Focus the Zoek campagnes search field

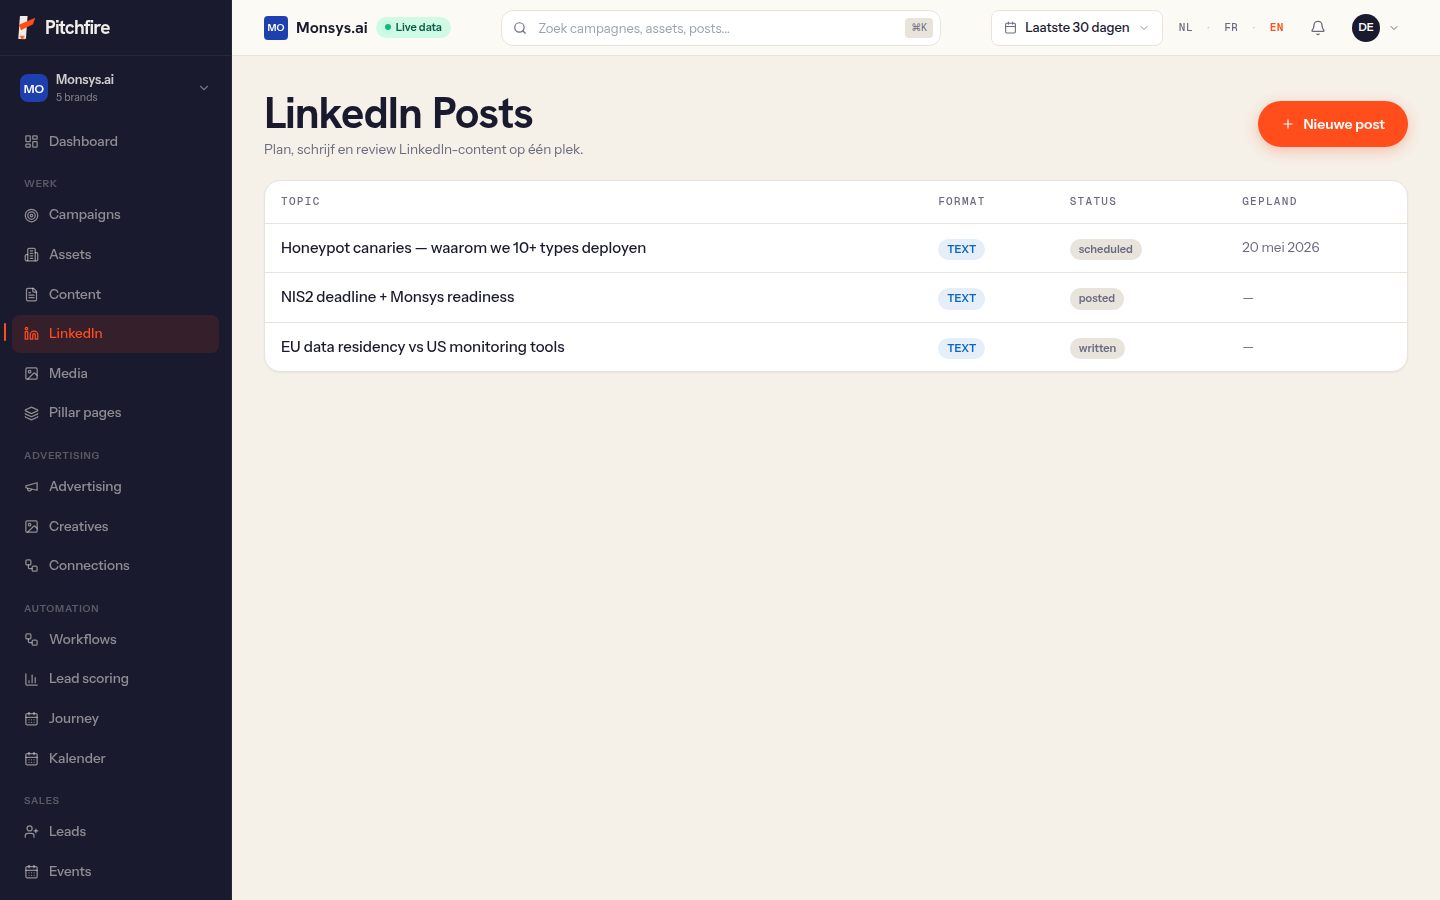click(x=721, y=28)
